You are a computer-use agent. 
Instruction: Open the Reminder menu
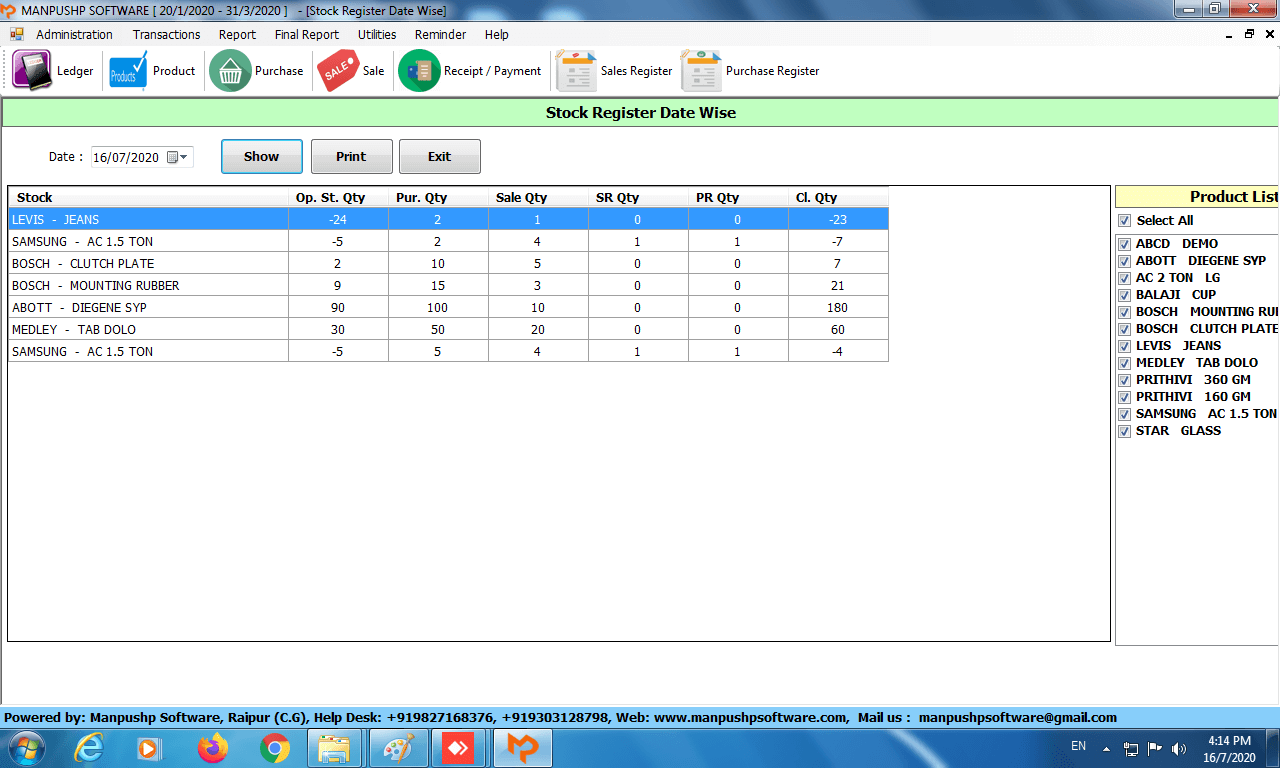pyautogui.click(x=440, y=34)
